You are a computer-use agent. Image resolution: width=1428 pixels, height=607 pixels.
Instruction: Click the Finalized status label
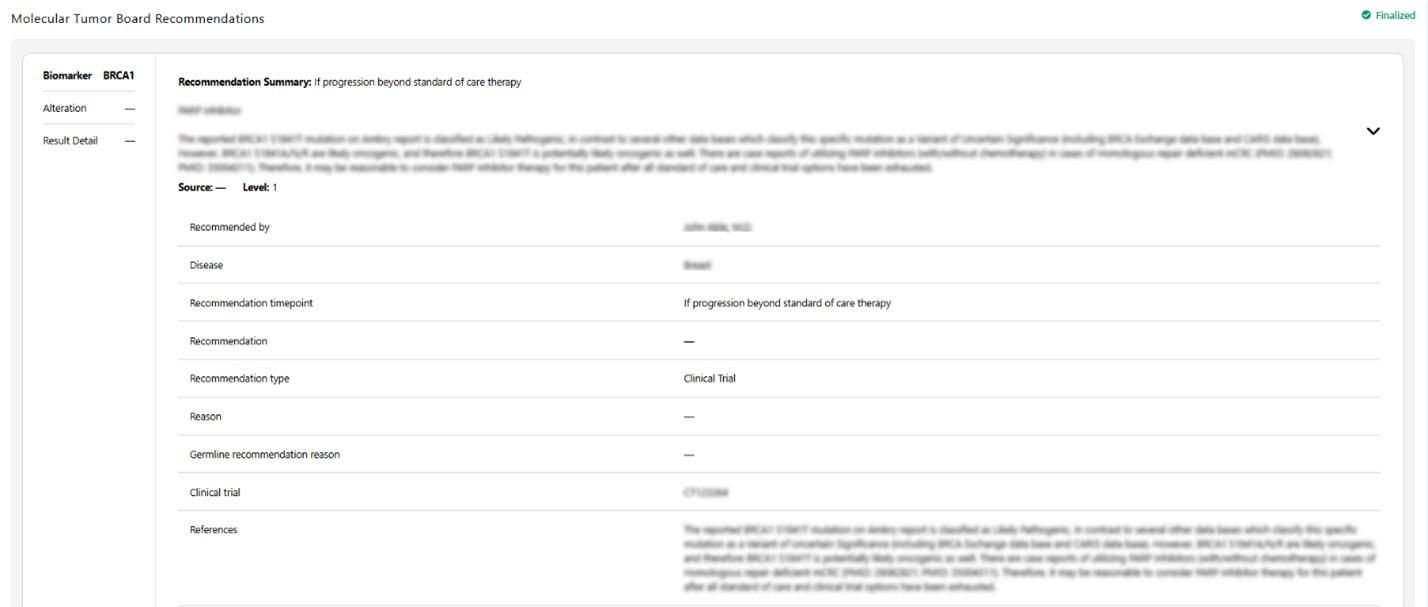(x=1396, y=15)
